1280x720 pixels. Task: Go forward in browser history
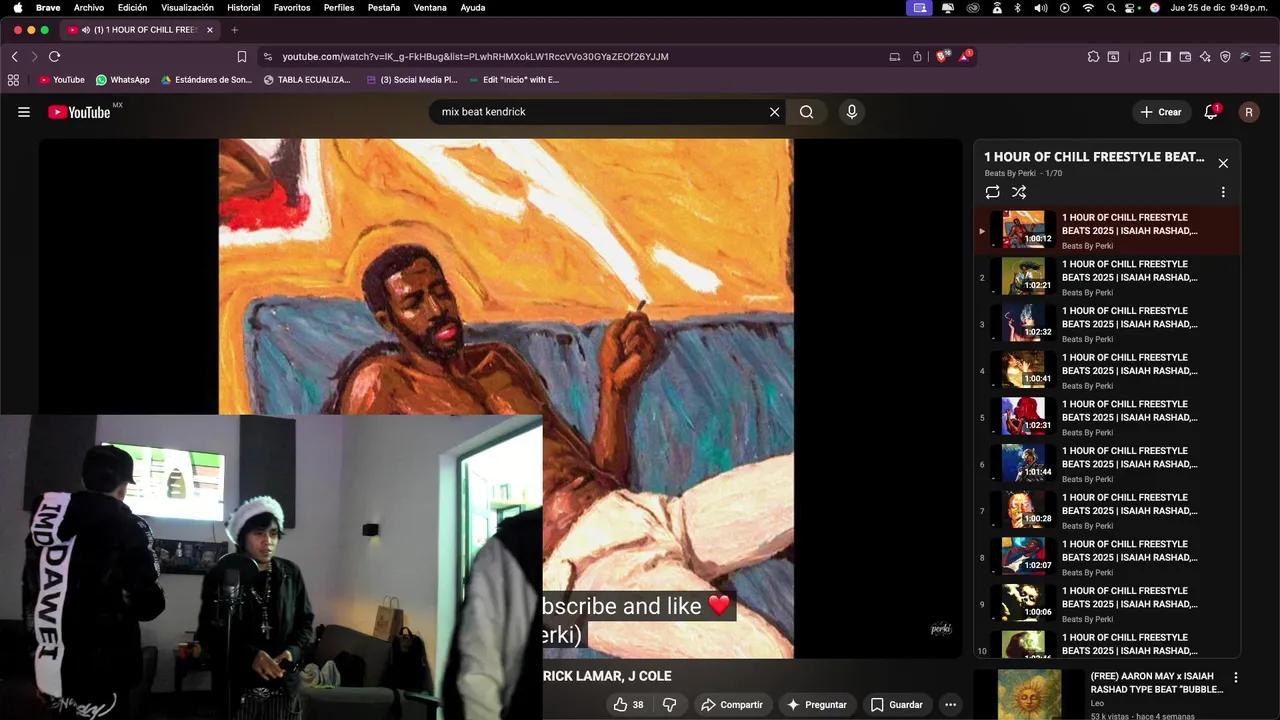34,57
